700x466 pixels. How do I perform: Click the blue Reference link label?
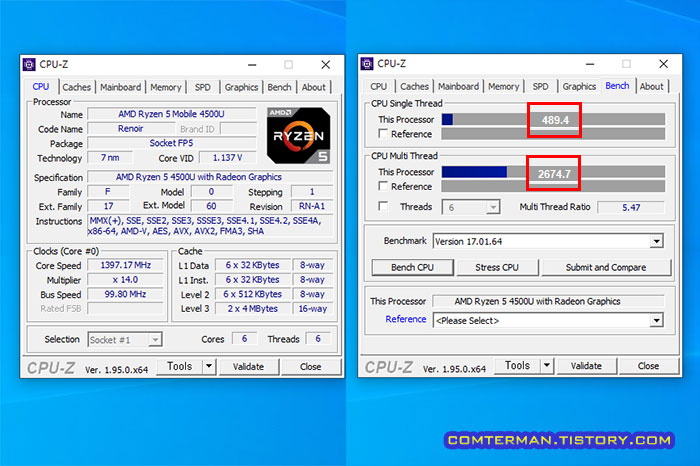[x=406, y=319]
